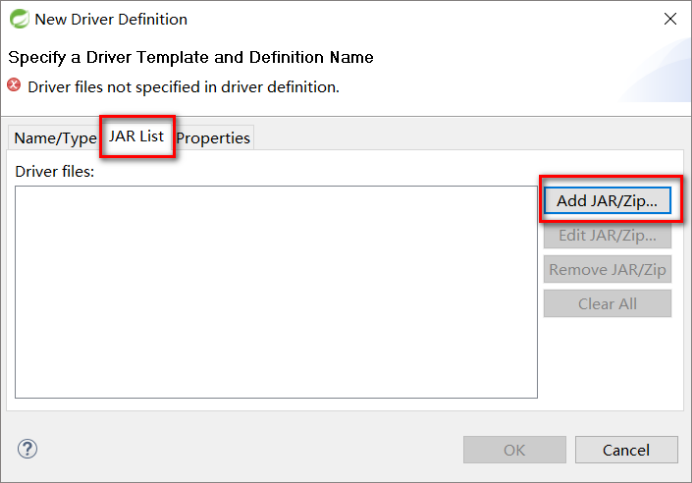Click inside the Driver files list box
Screen dimensions: 692x483
(276, 292)
